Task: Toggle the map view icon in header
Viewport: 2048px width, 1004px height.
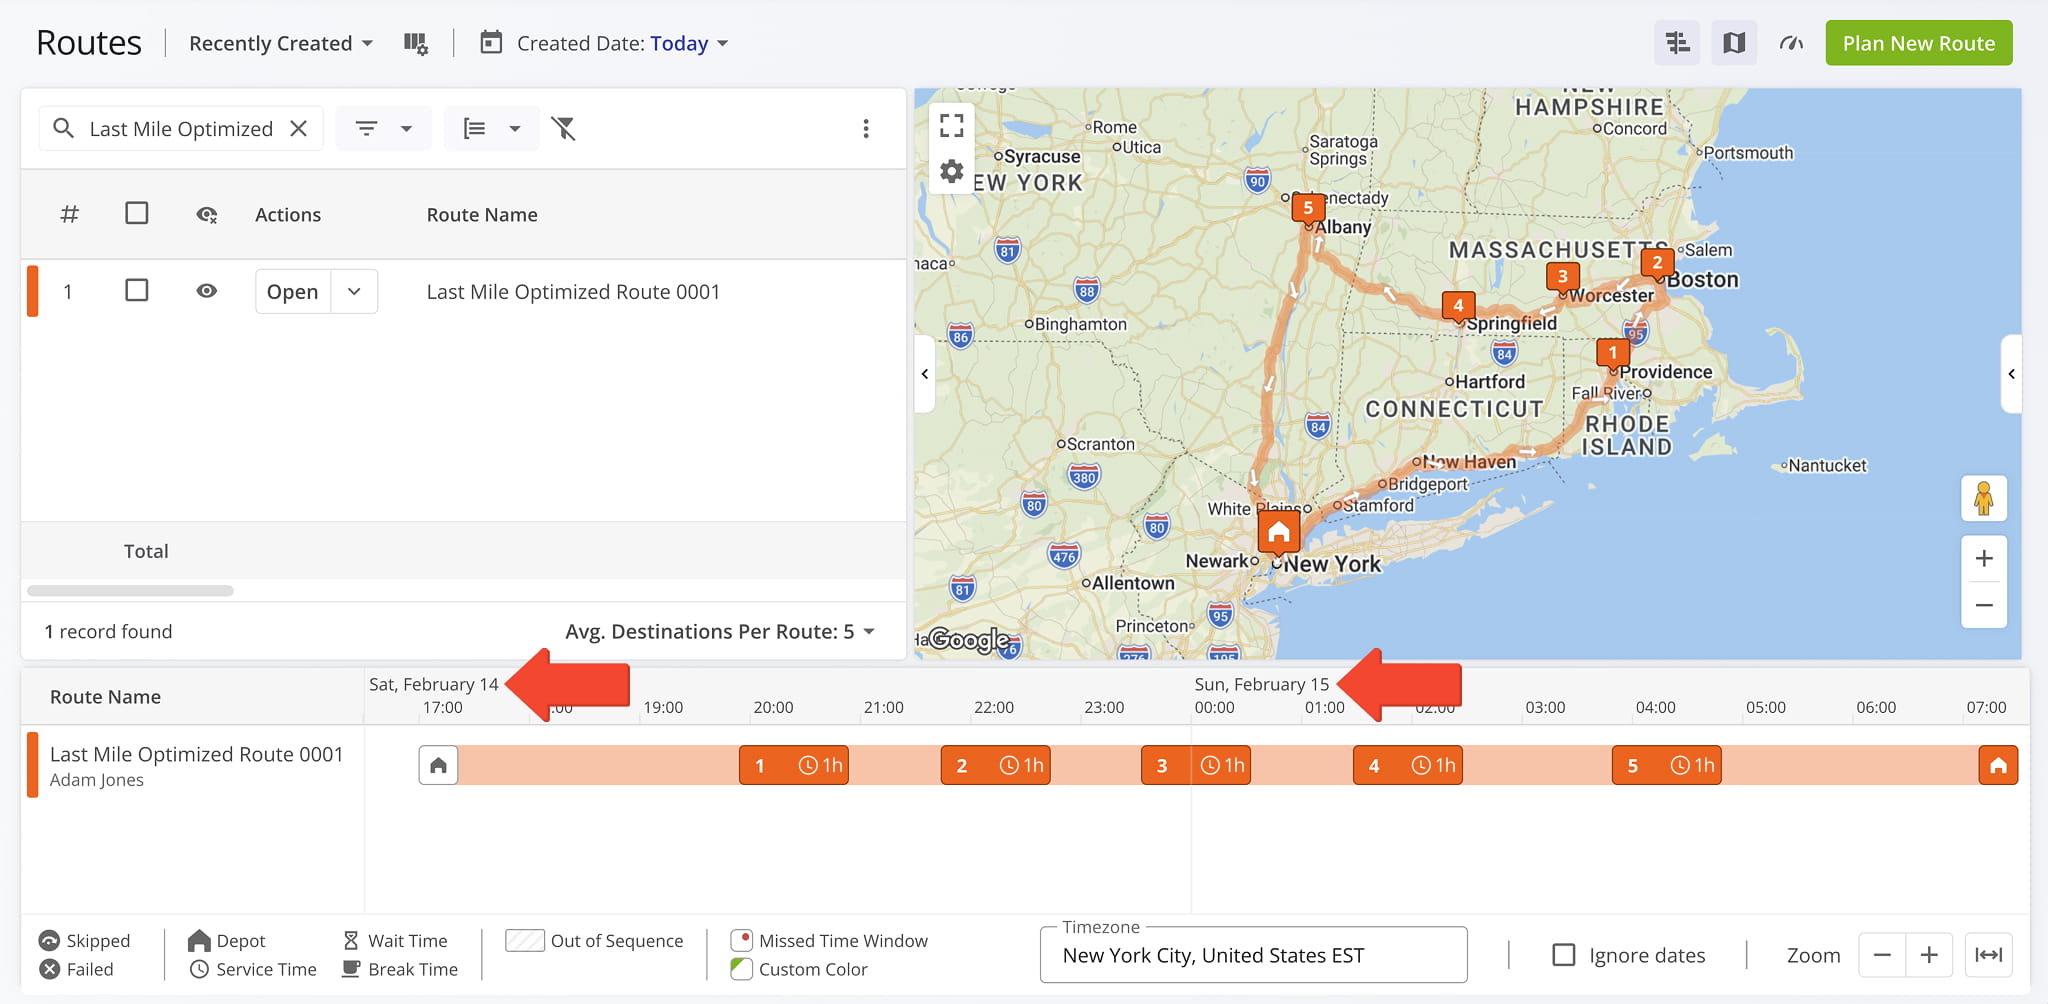Action: pos(1733,43)
